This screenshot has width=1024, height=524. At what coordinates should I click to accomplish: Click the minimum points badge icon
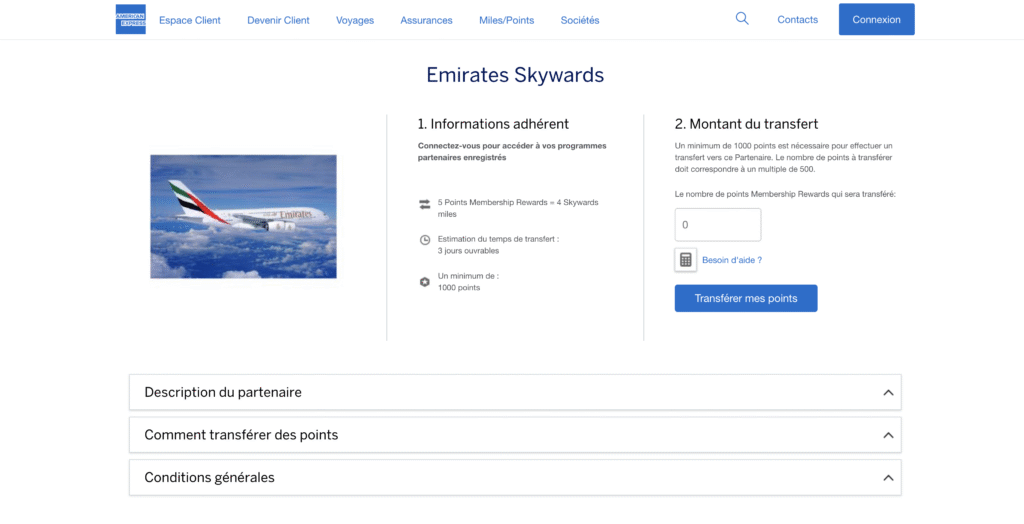click(424, 282)
